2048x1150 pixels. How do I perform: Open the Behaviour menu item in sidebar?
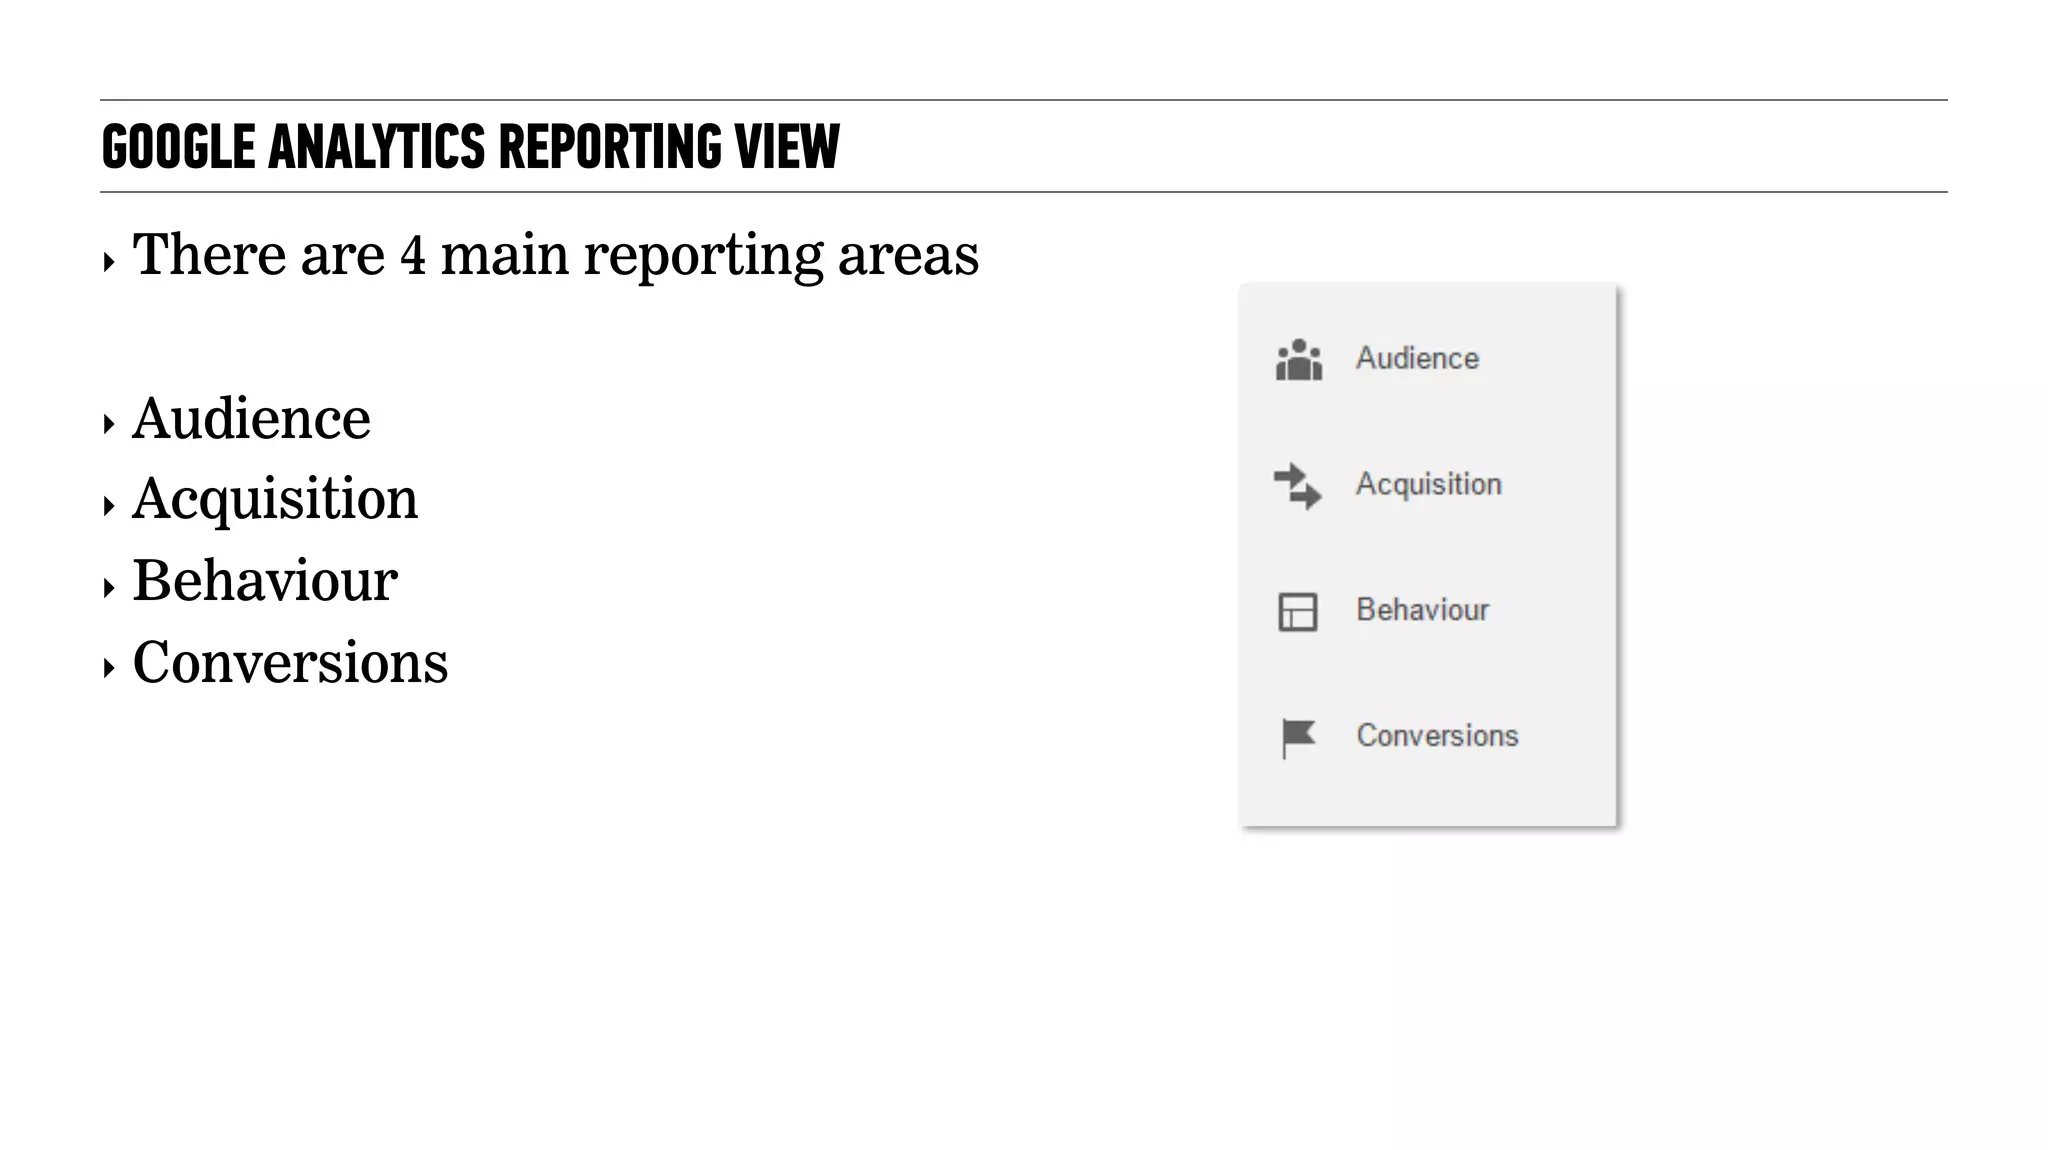click(1422, 610)
